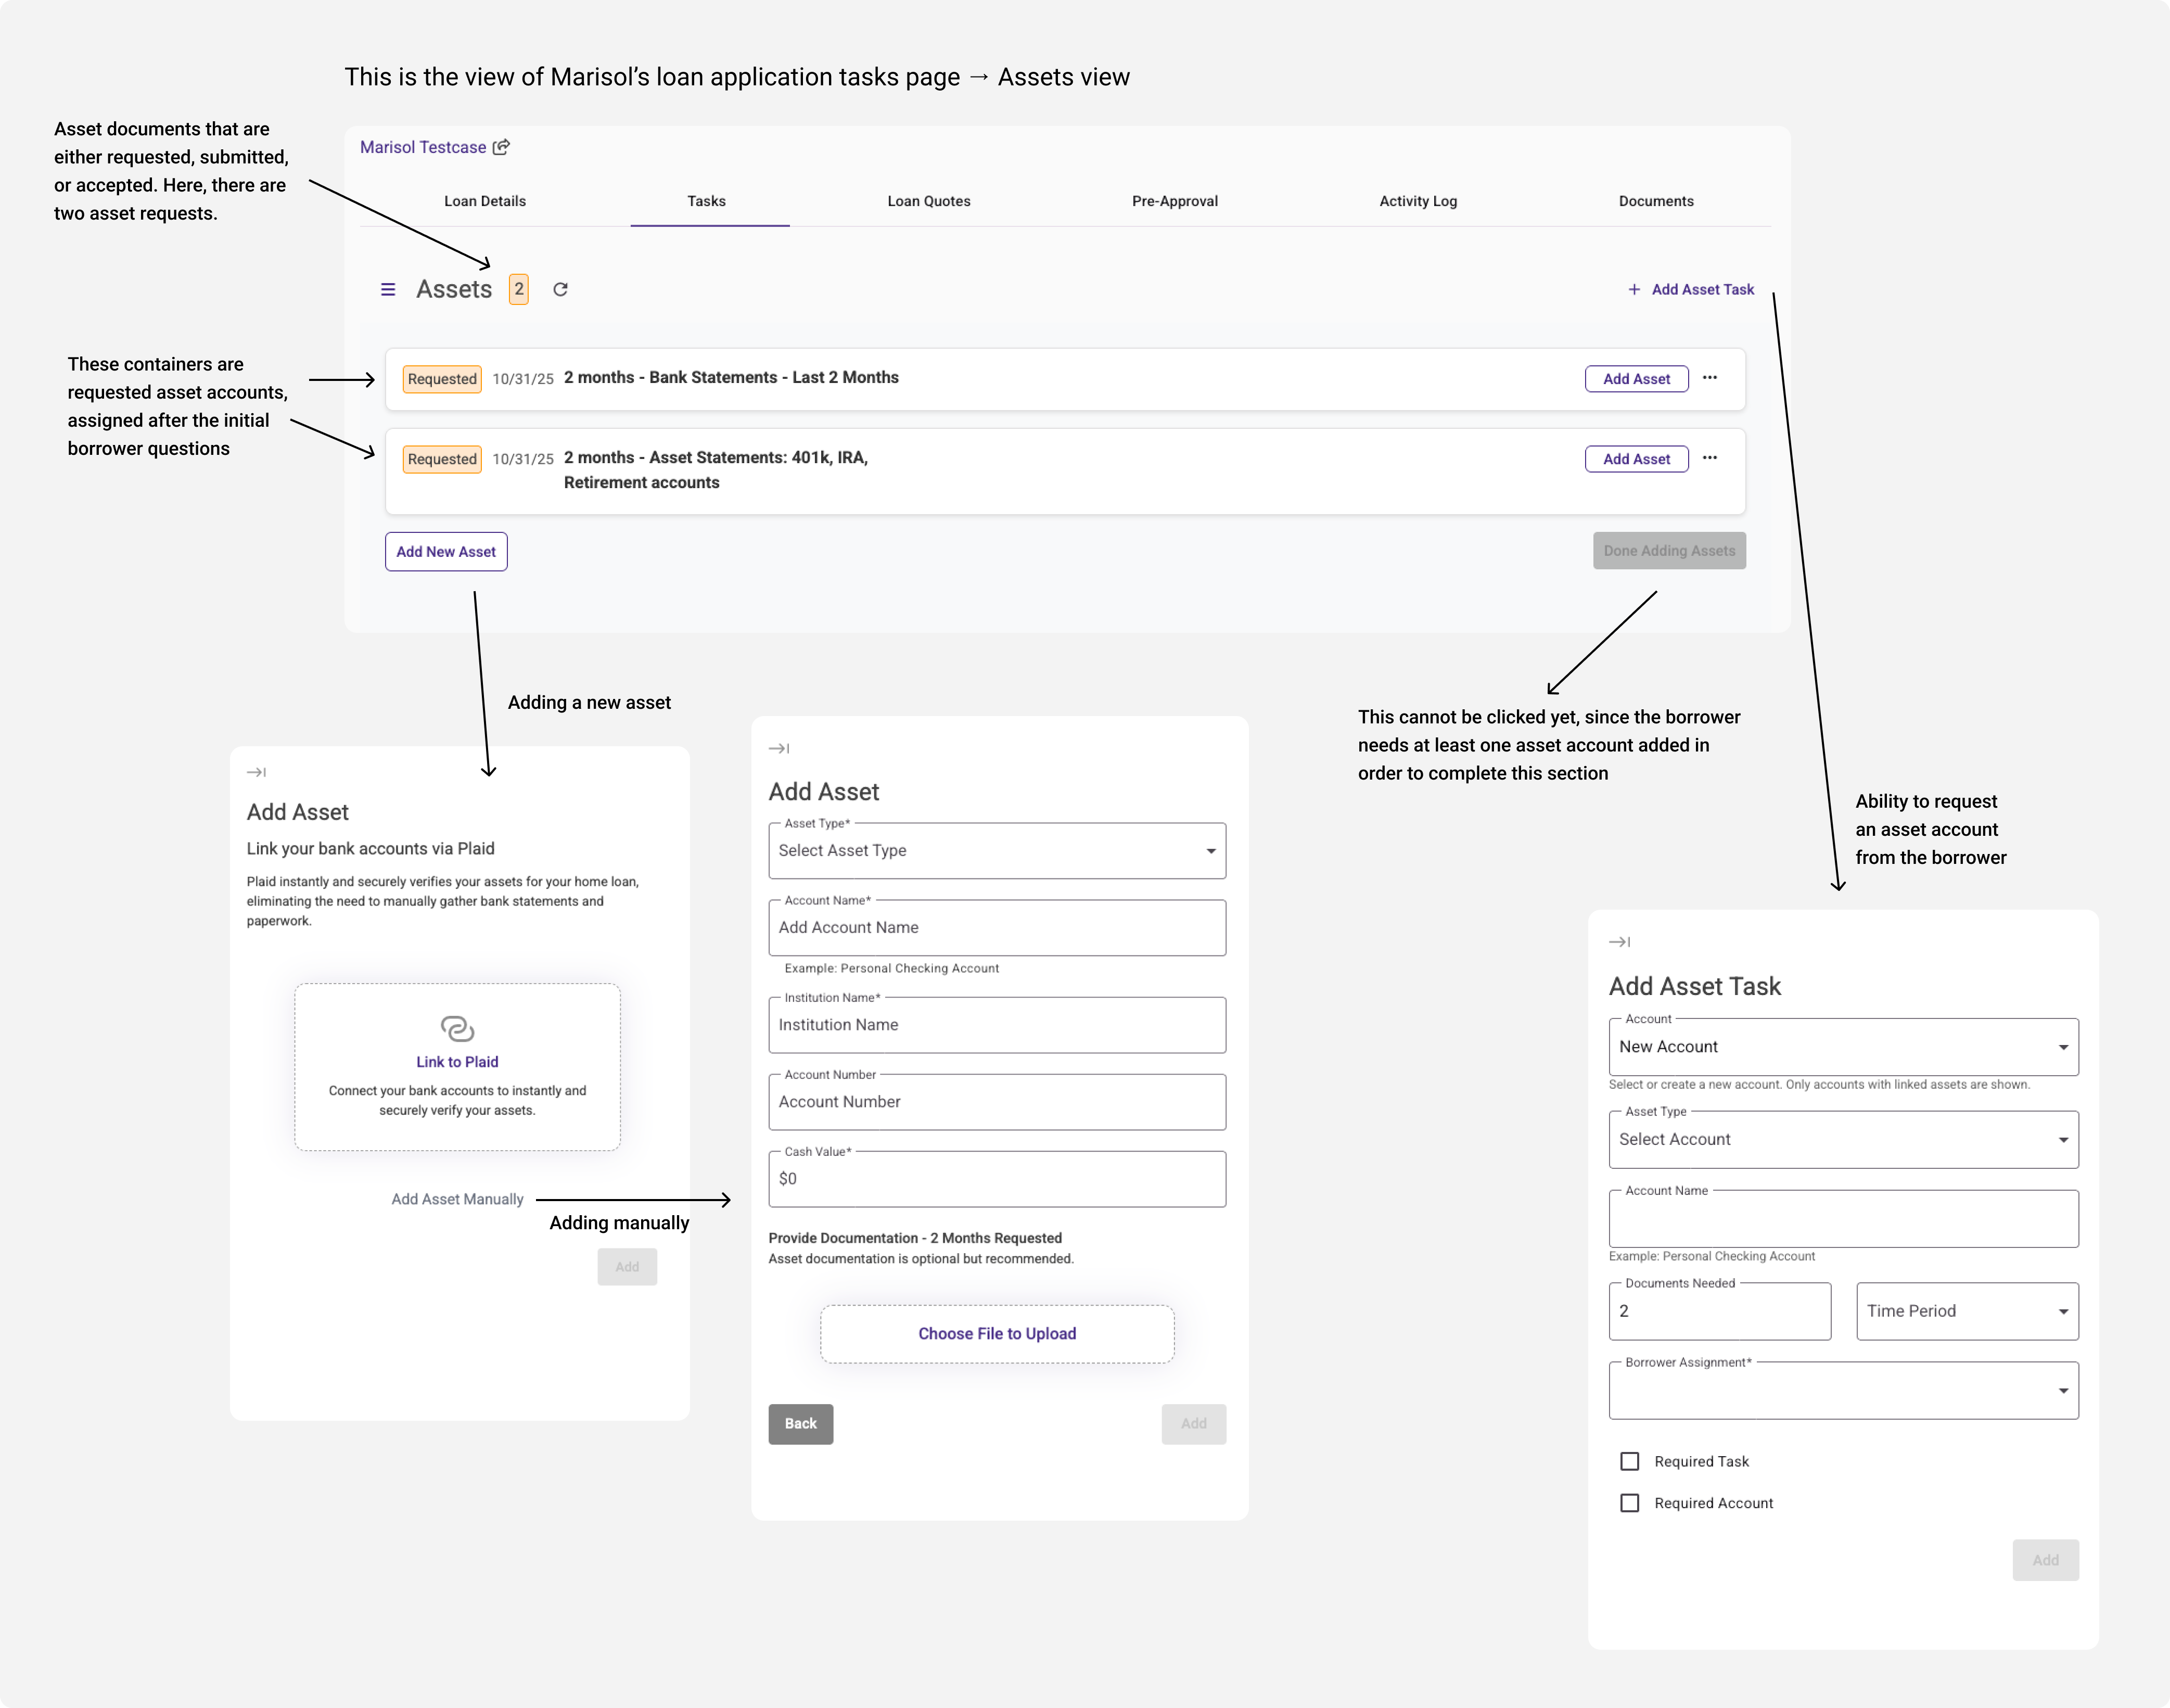
Task: Open three-dot menu for Bank Statements request
Action: click(x=1710, y=378)
